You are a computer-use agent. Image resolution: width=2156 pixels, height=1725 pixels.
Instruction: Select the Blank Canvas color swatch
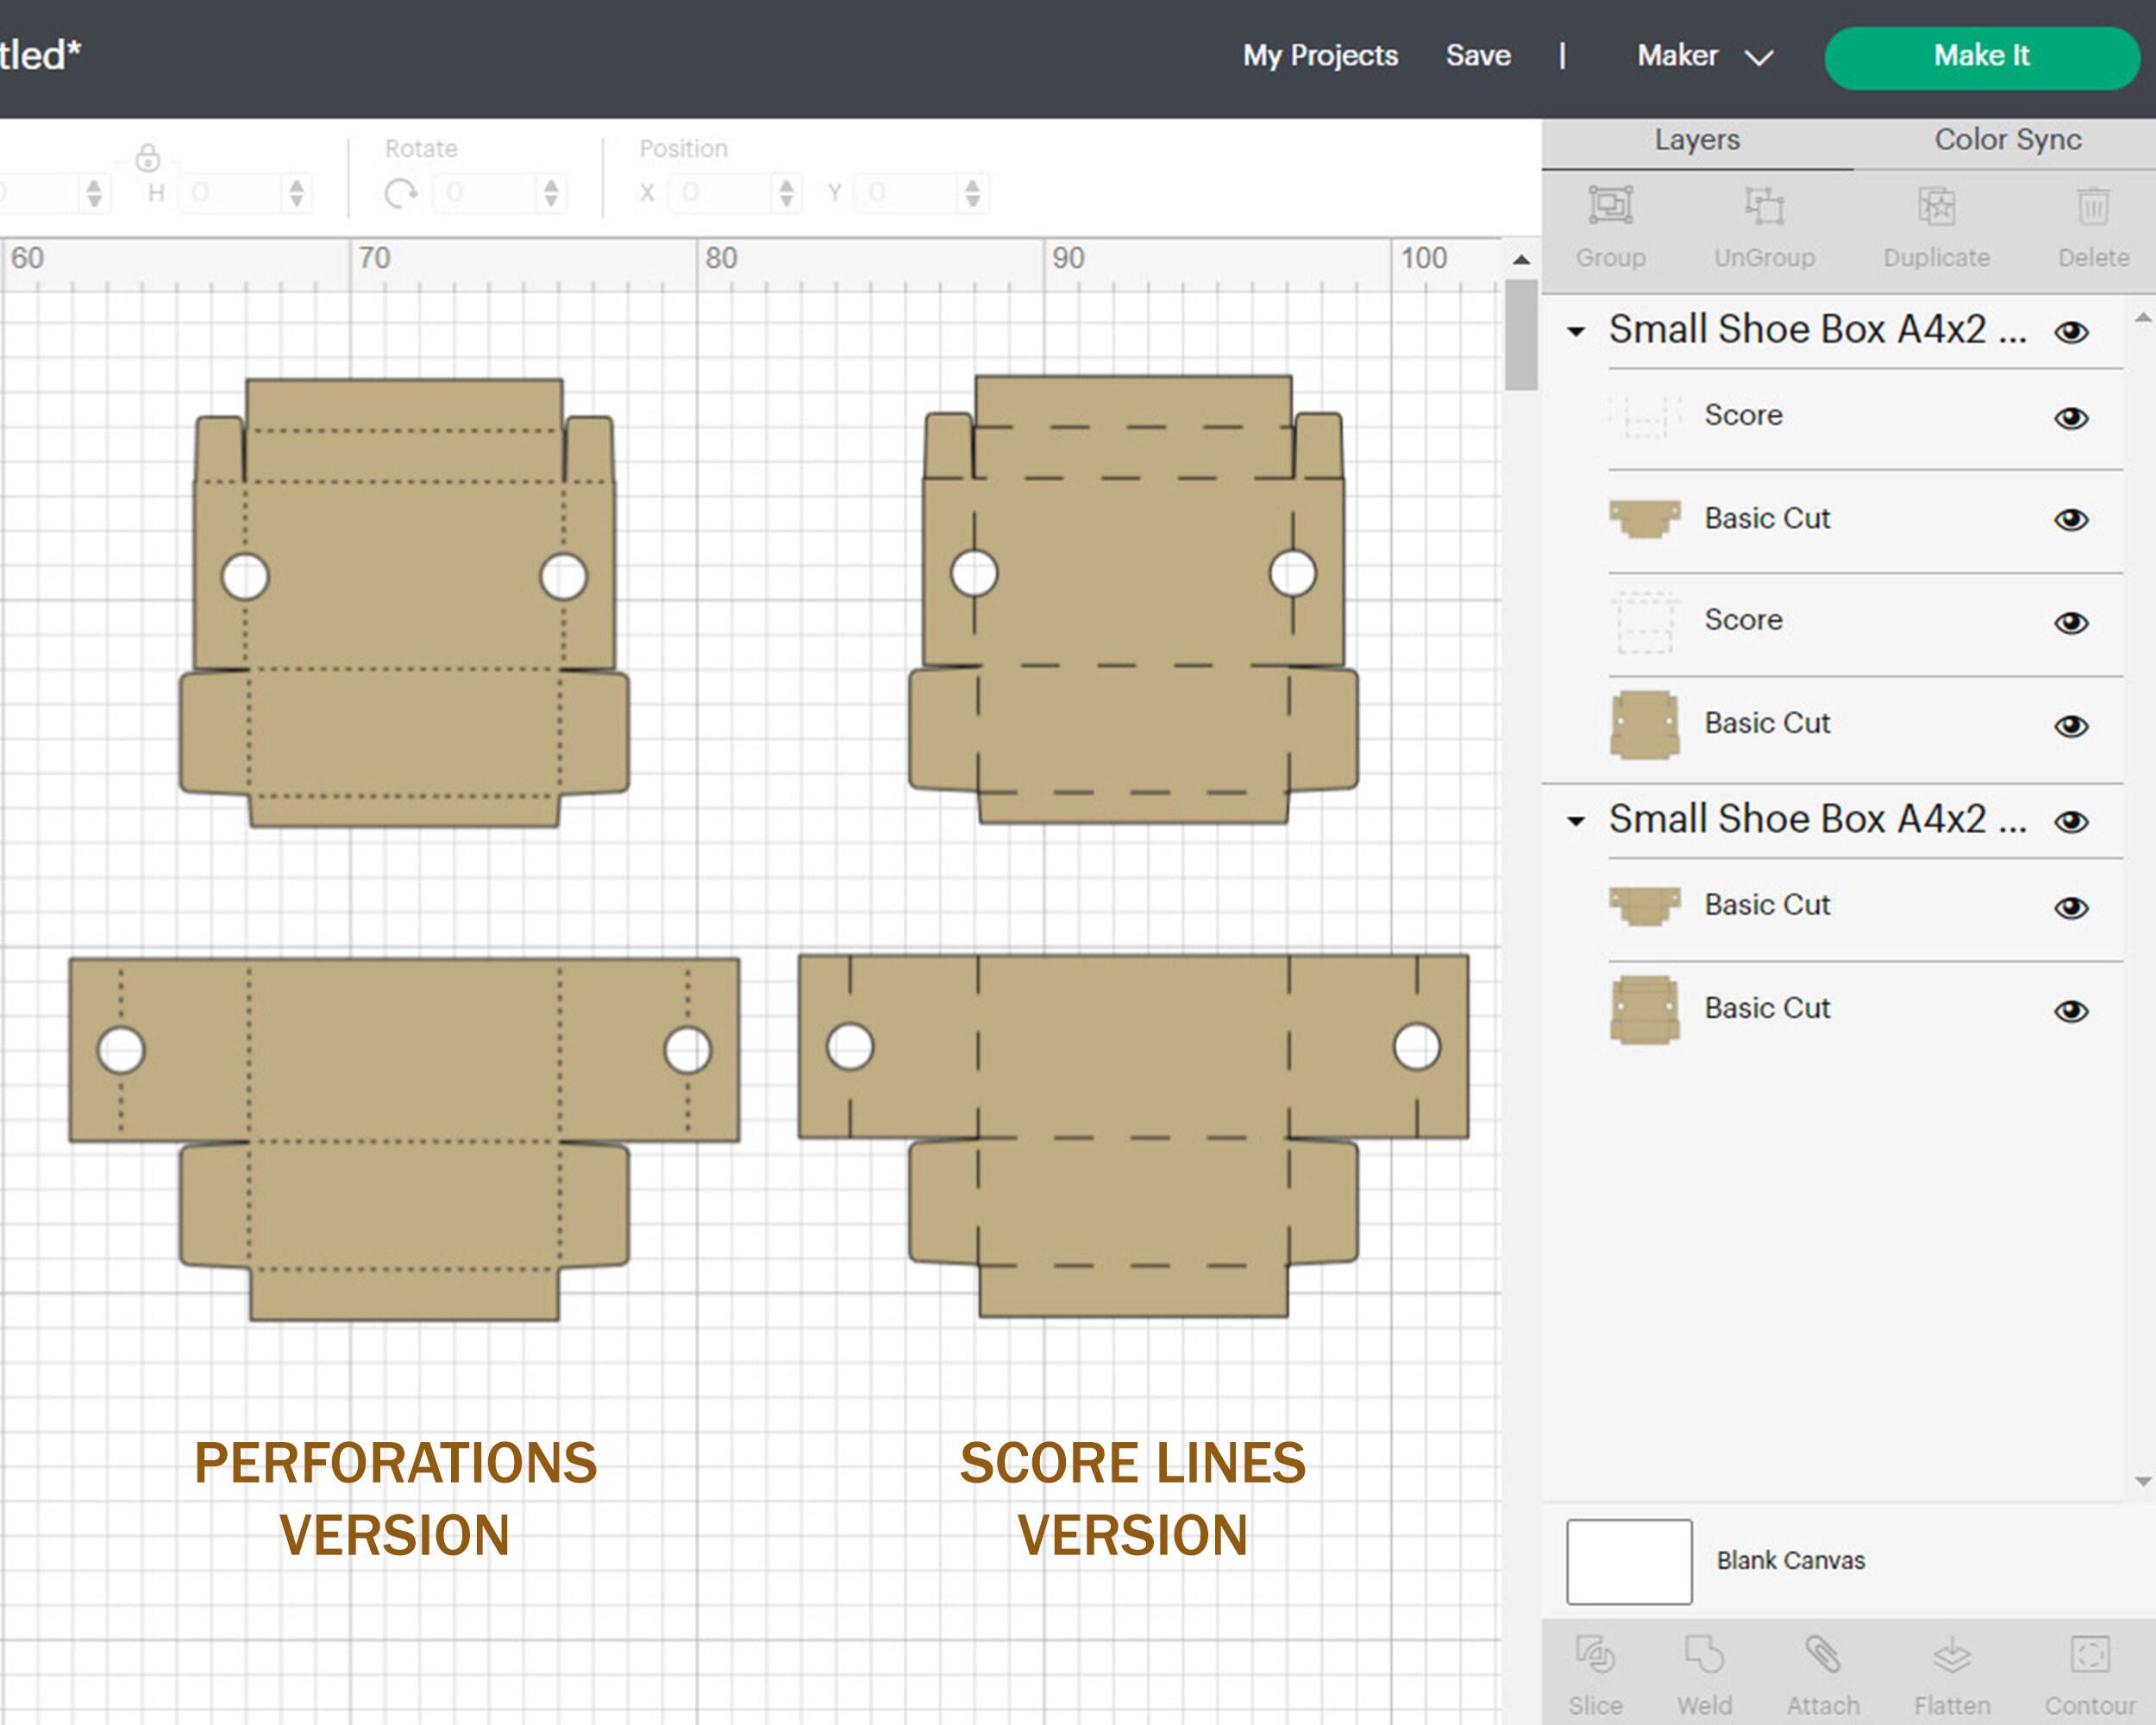point(1628,1560)
